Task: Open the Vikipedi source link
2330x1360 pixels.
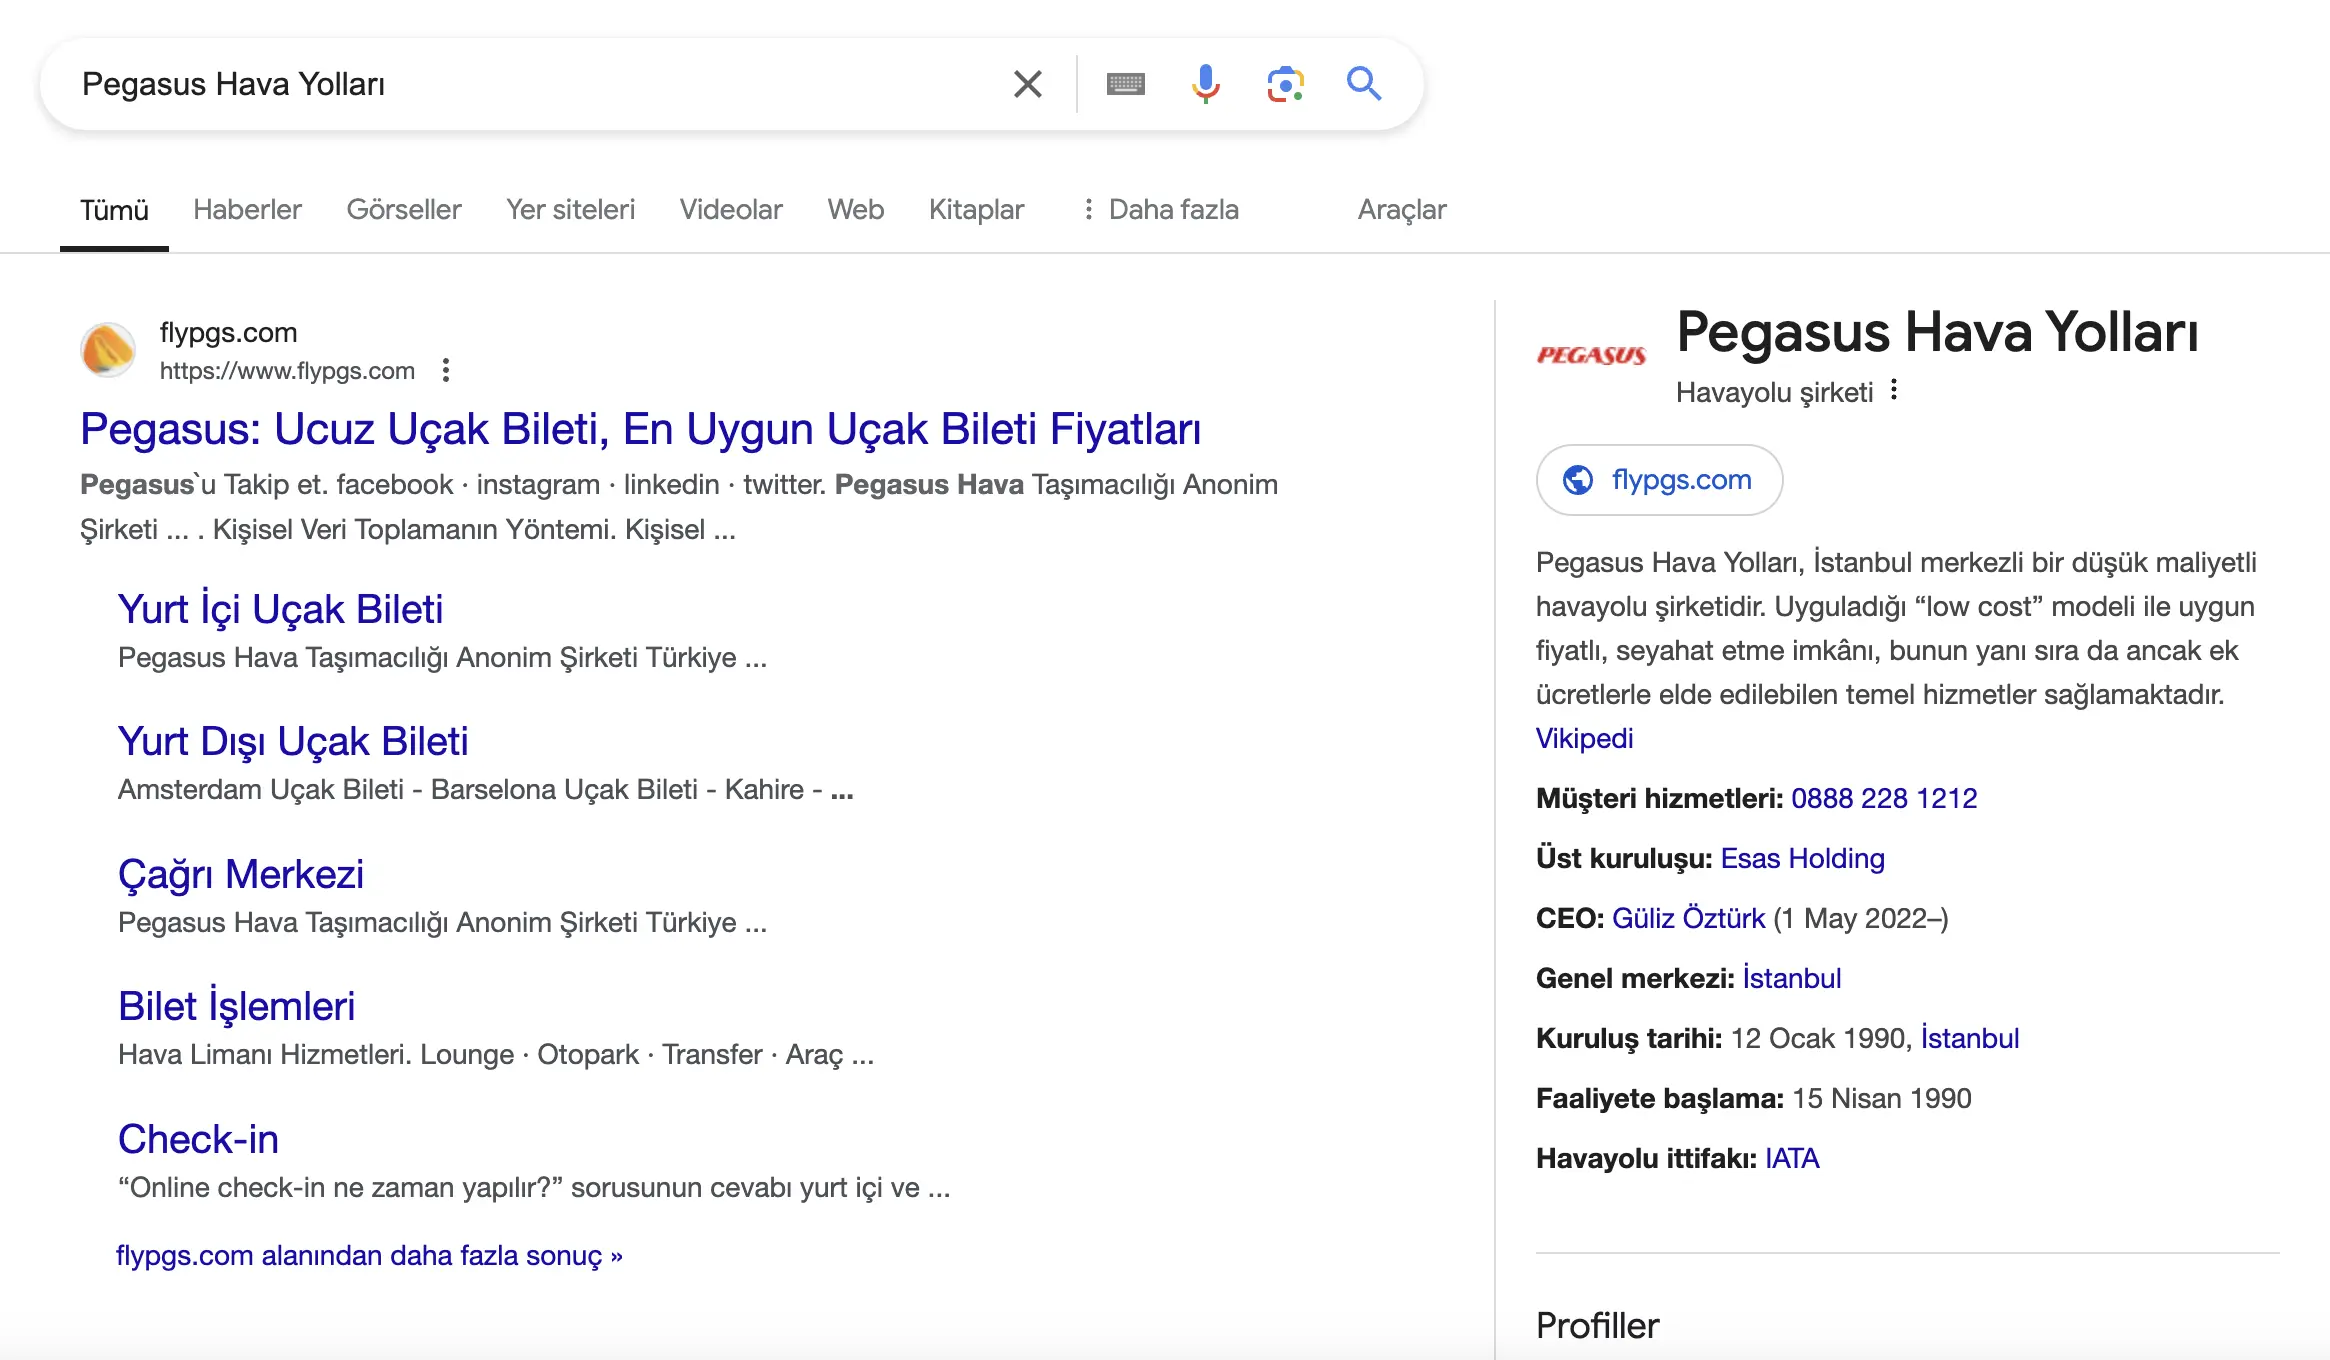Action: click(1584, 738)
